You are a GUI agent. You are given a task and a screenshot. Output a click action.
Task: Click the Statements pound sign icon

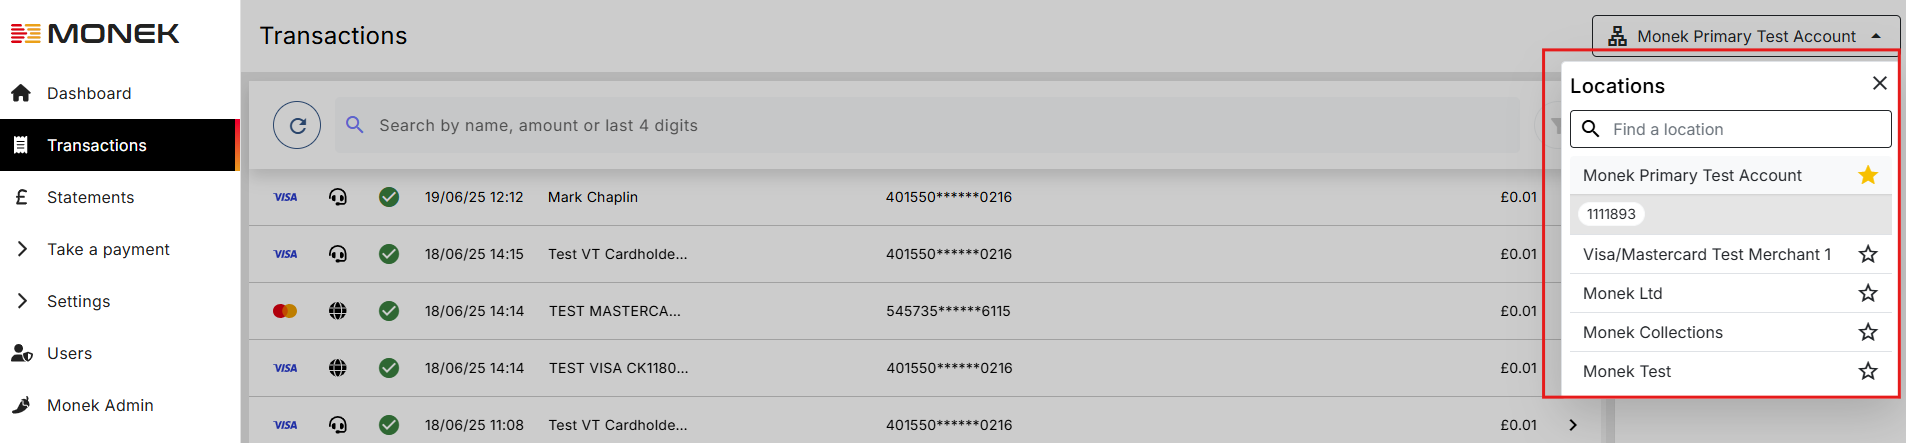21,197
